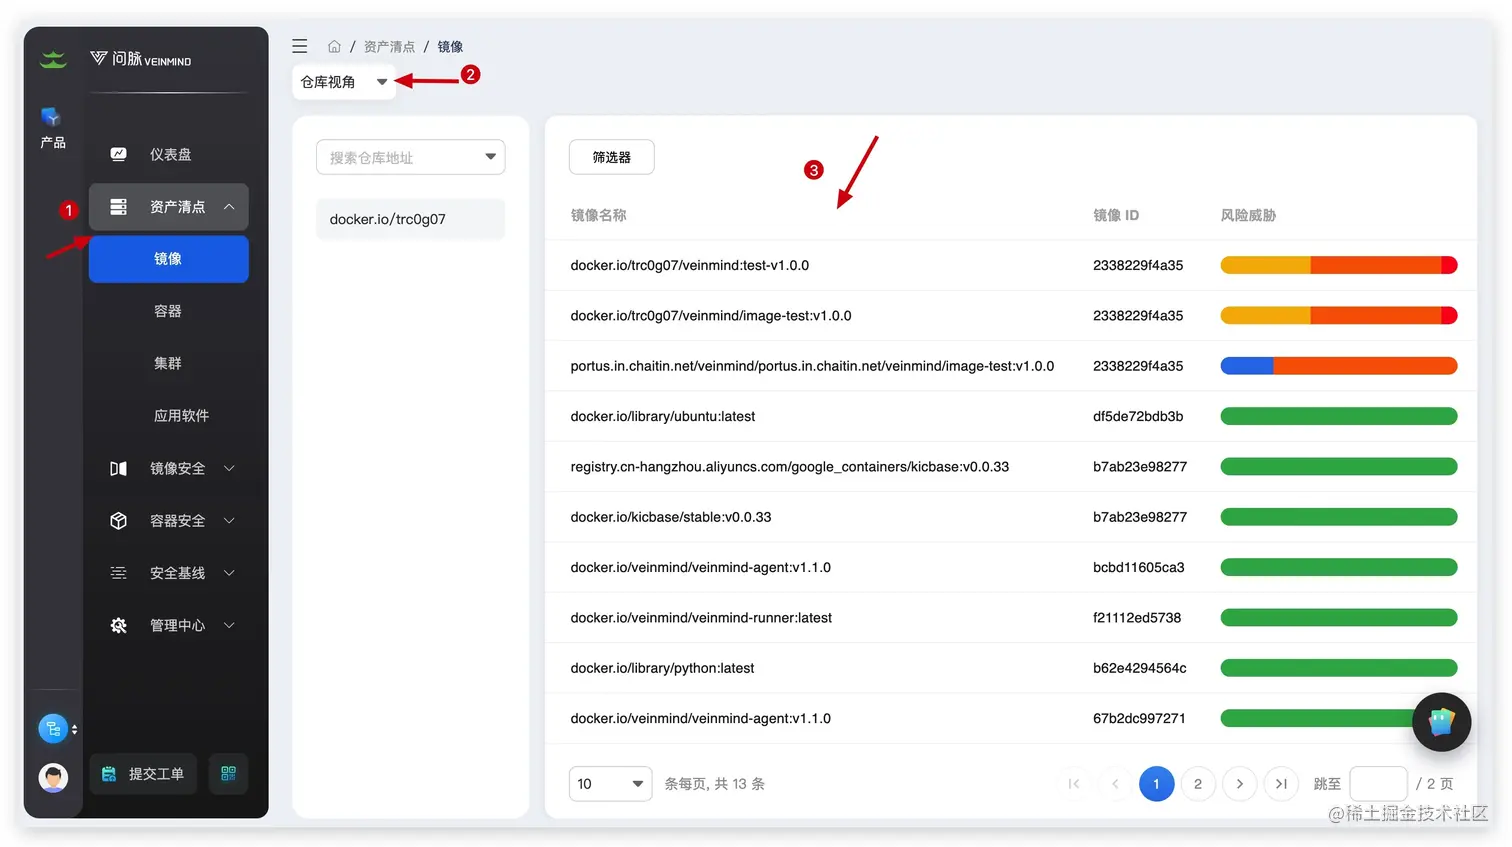Open docker.io/library/python:latest image
The height and width of the screenshot is (847, 1512).
(662, 668)
